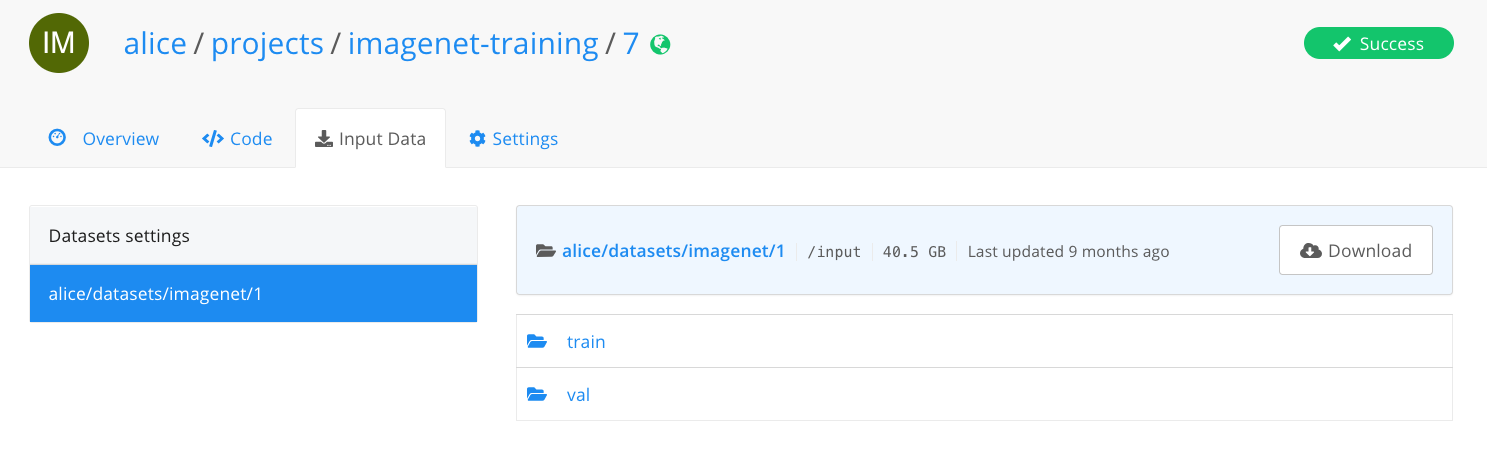1487x465 pixels.
Task: Select the Input Data tab
Action: [x=370, y=138]
